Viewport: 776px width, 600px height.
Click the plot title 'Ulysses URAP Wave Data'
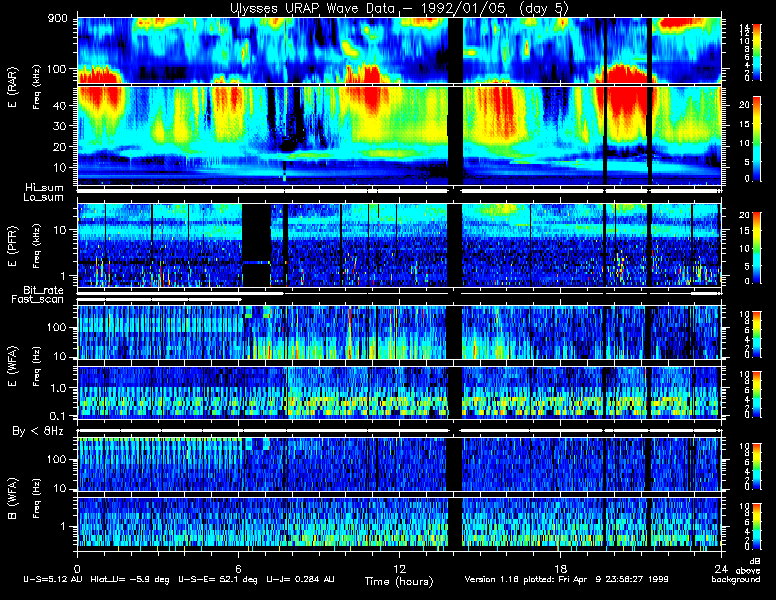click(312, 8)
